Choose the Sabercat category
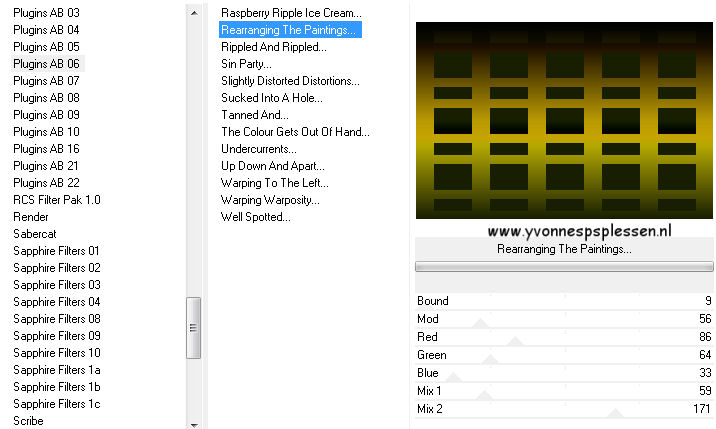This screenshot has height=429, width=716. [x=35, y=233]
